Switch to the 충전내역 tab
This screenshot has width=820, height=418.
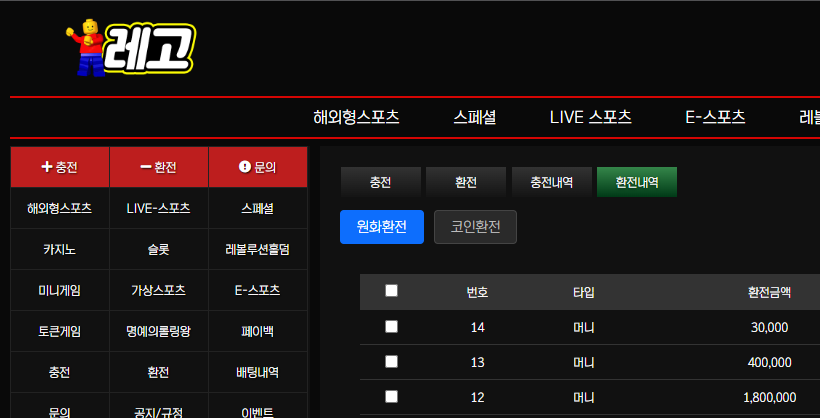coord(552,182)
